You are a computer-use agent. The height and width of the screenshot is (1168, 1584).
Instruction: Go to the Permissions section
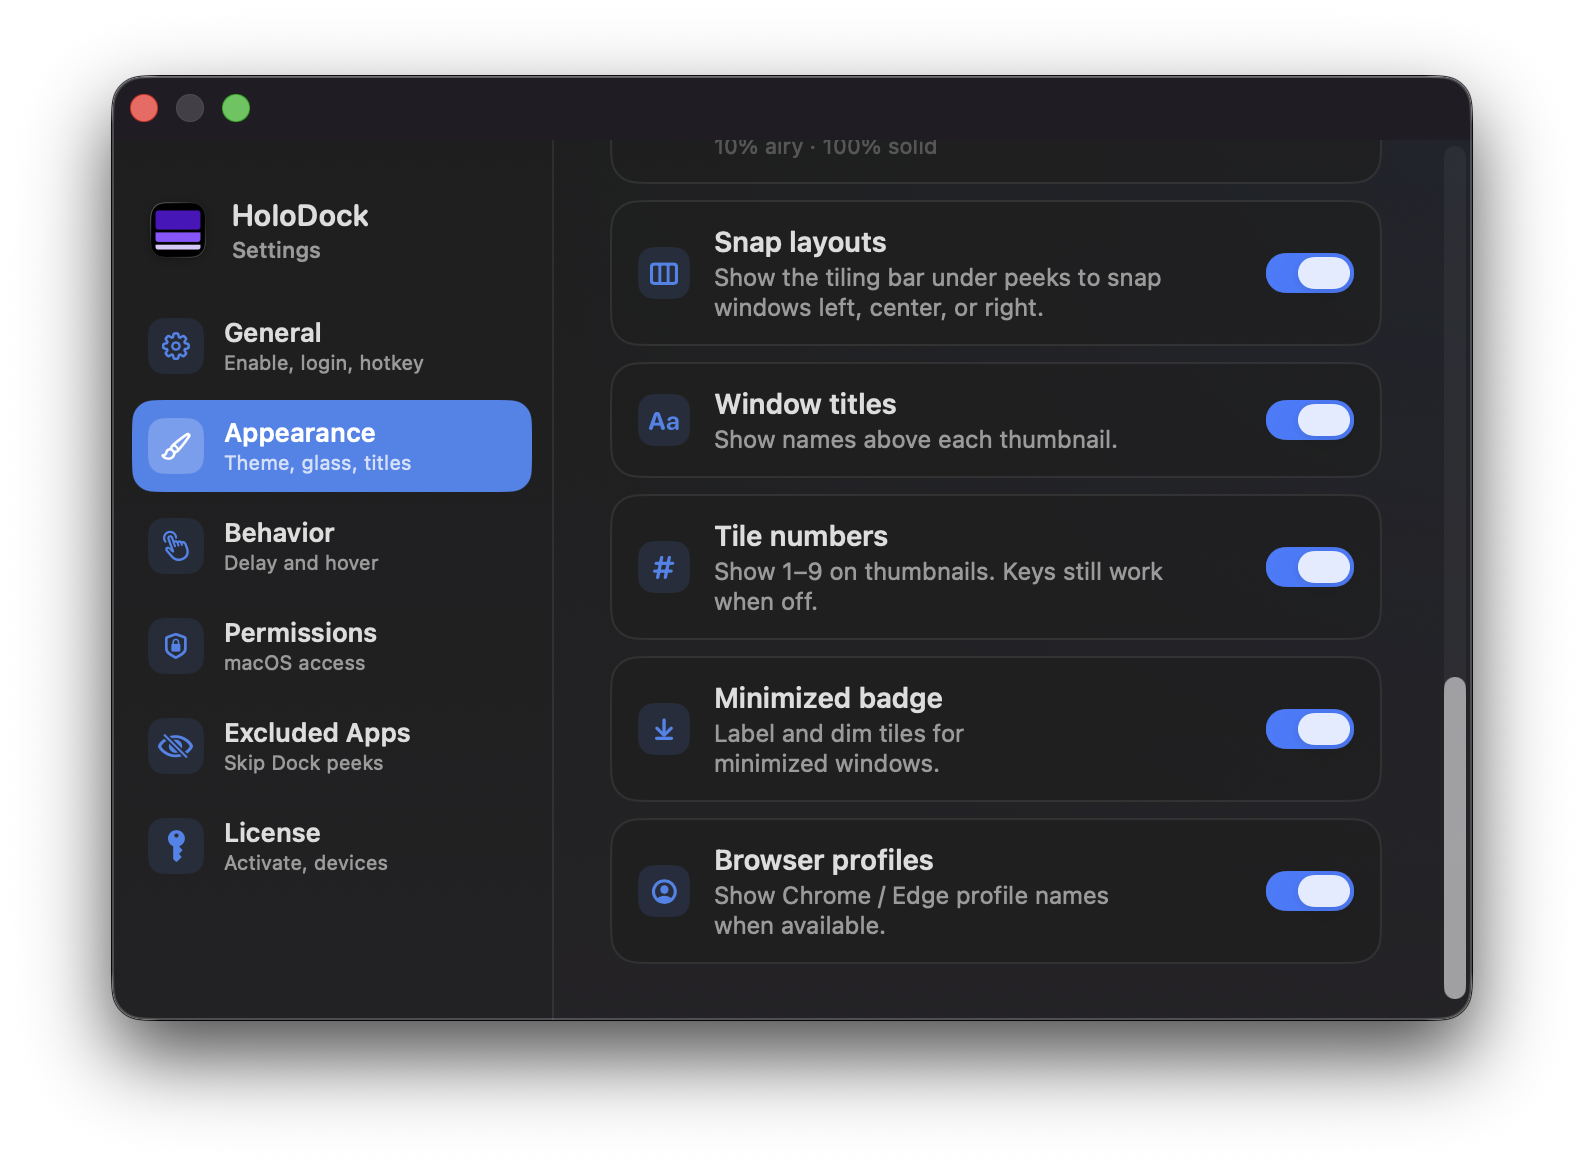click(x=332, y=646)
